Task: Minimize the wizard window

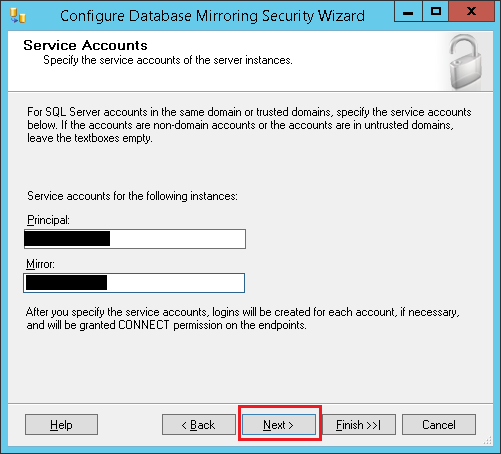Action: 408,12
